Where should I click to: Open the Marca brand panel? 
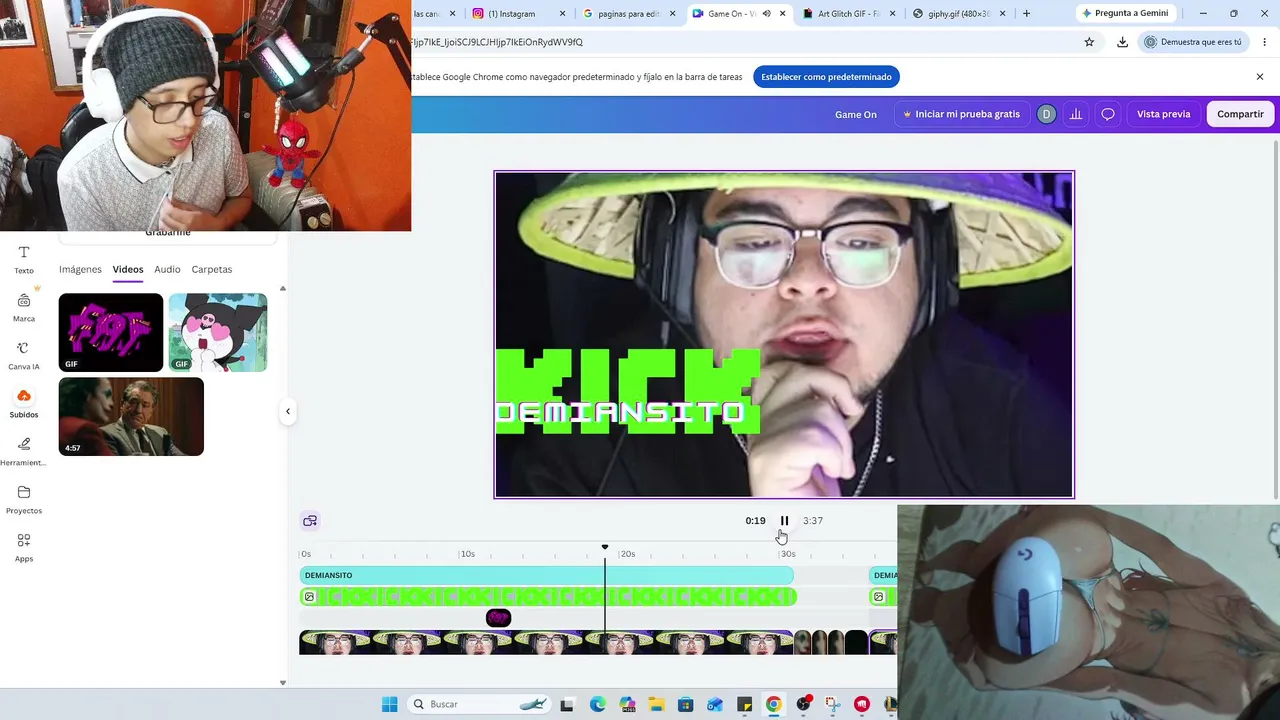pyautogui.click(x=24, y=307)
